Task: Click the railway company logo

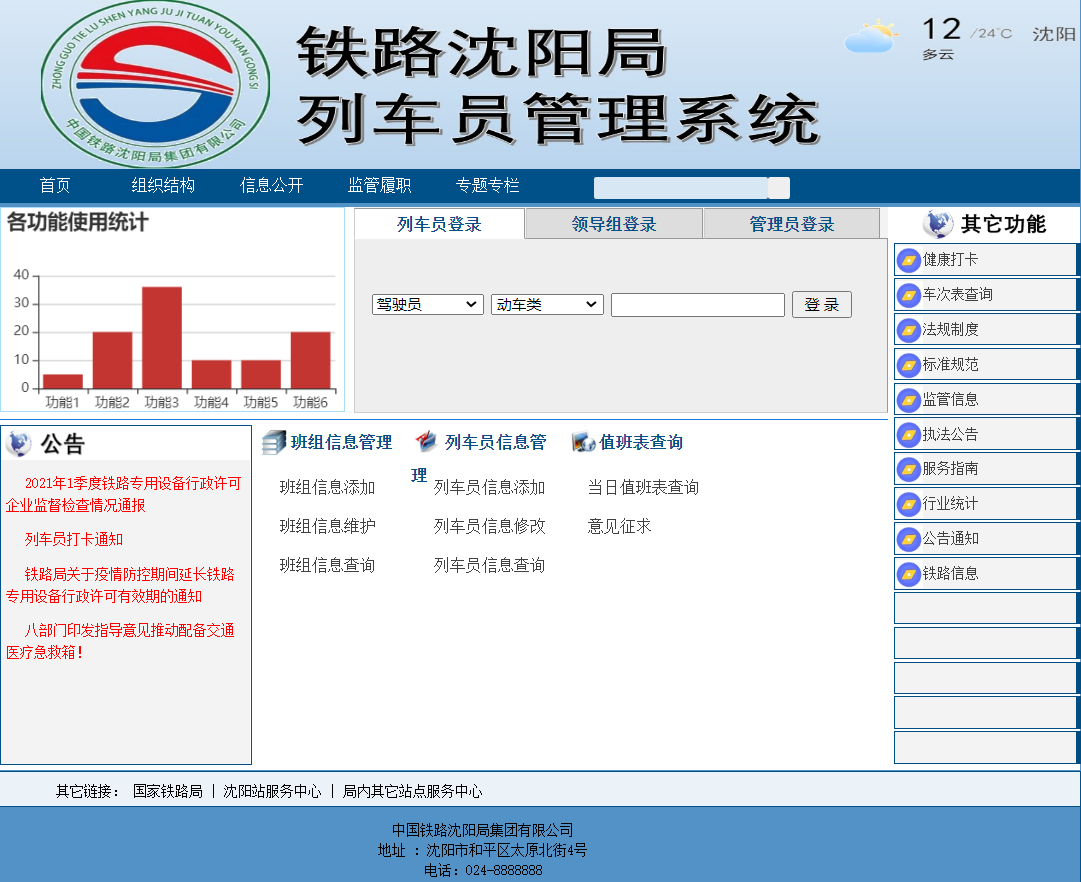Action: click(156, 84)
